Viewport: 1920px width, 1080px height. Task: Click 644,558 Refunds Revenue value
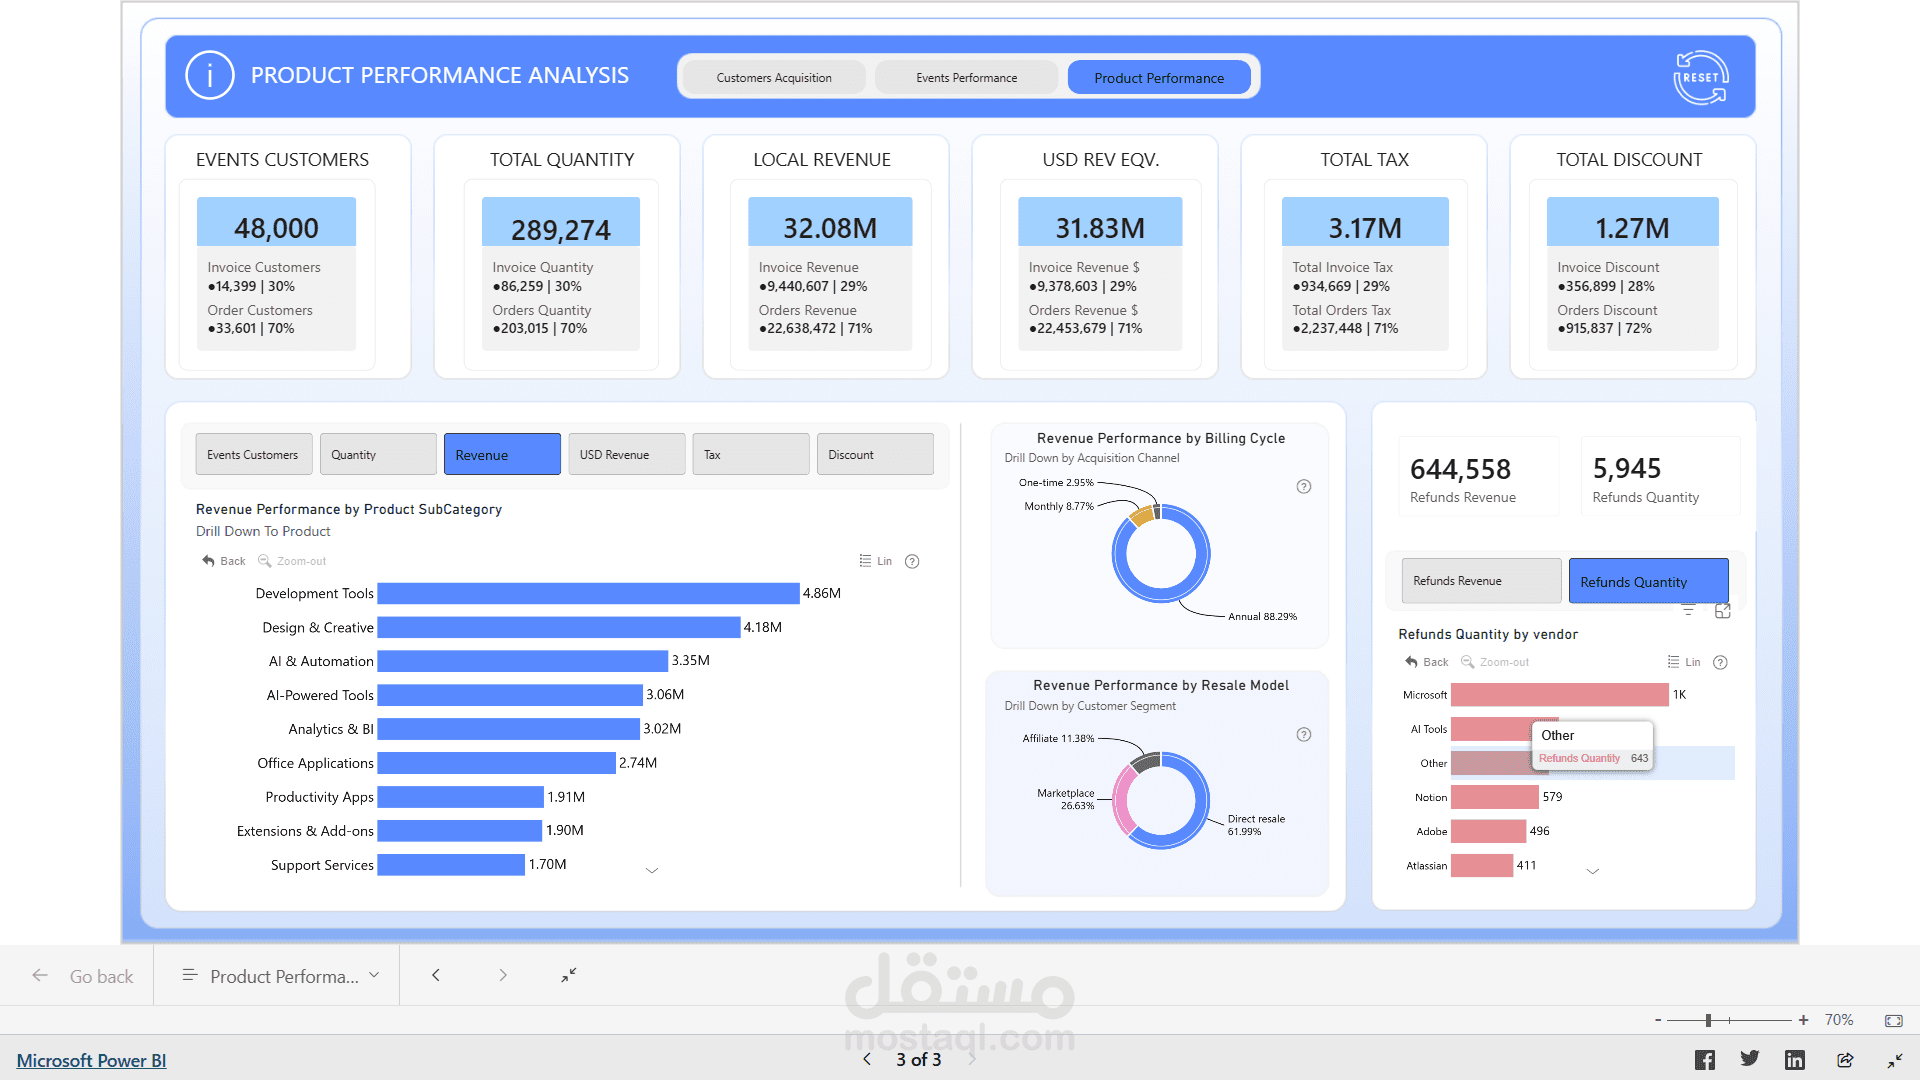click(x=1460, y=469)
